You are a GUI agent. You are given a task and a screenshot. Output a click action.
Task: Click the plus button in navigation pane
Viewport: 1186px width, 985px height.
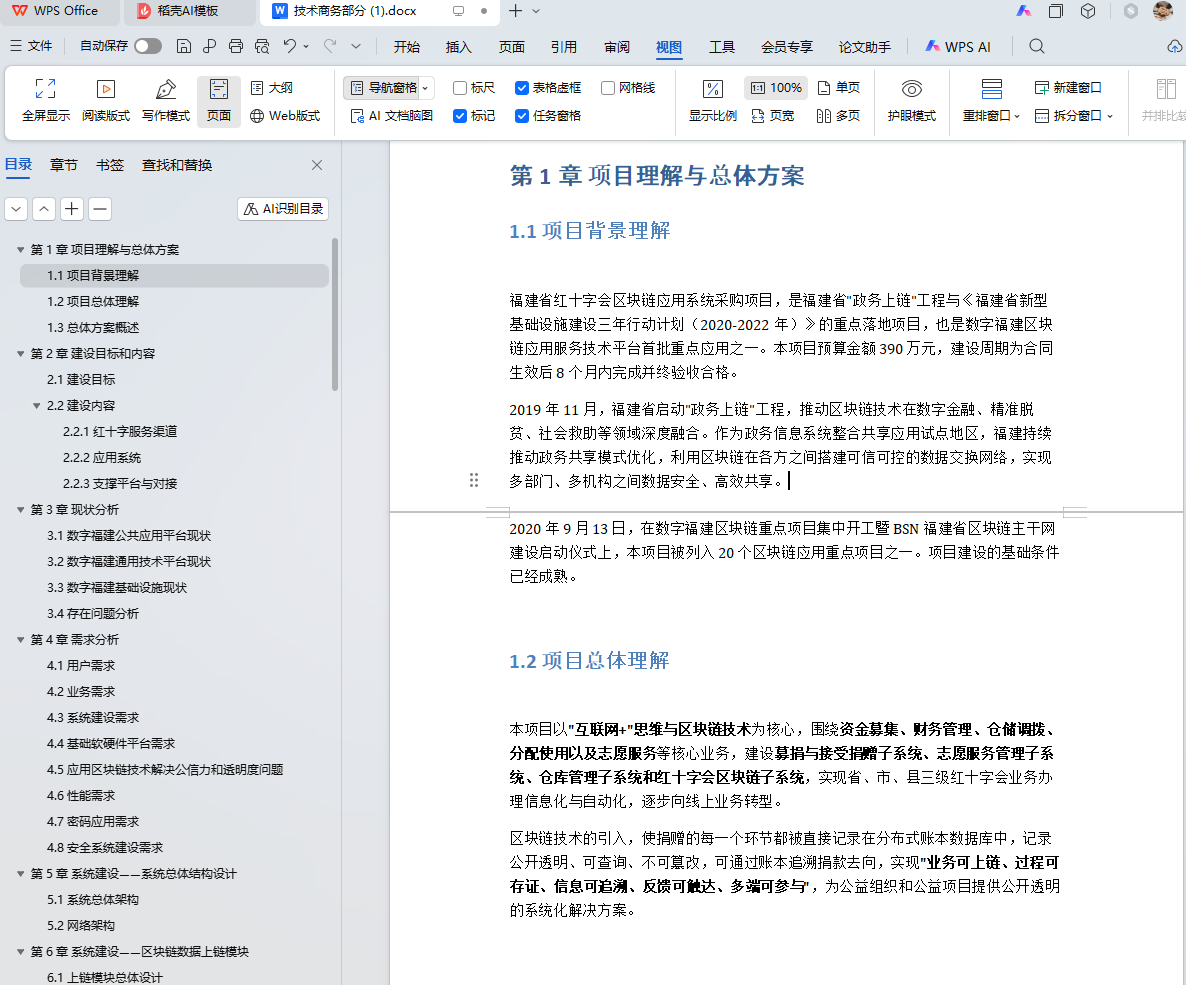[72, 209]
